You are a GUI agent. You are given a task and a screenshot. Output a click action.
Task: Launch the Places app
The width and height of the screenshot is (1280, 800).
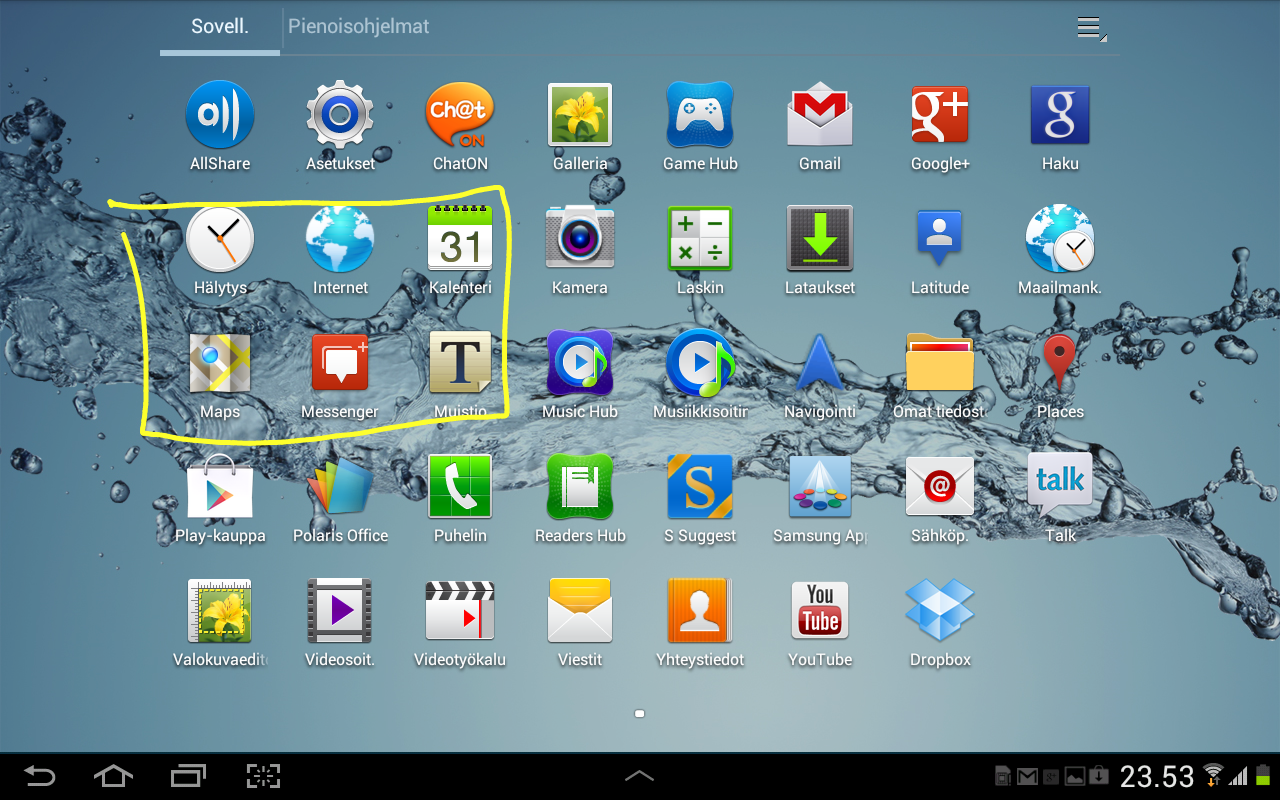[1060, 362]
